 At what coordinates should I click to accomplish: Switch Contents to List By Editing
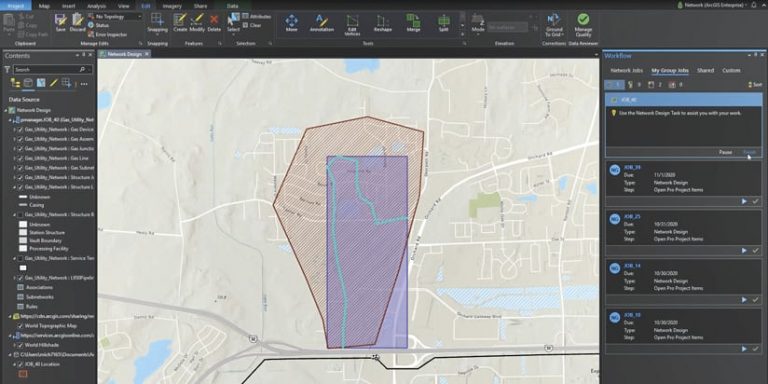click(x=54, y=83)
